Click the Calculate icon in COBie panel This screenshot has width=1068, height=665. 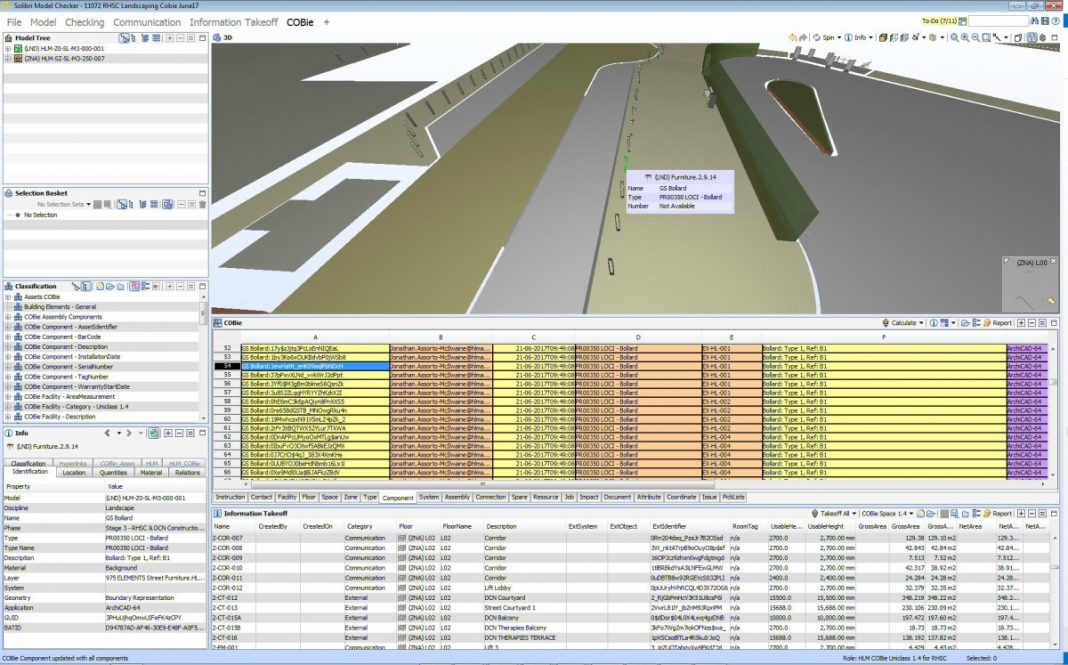[x=887, y=323]
